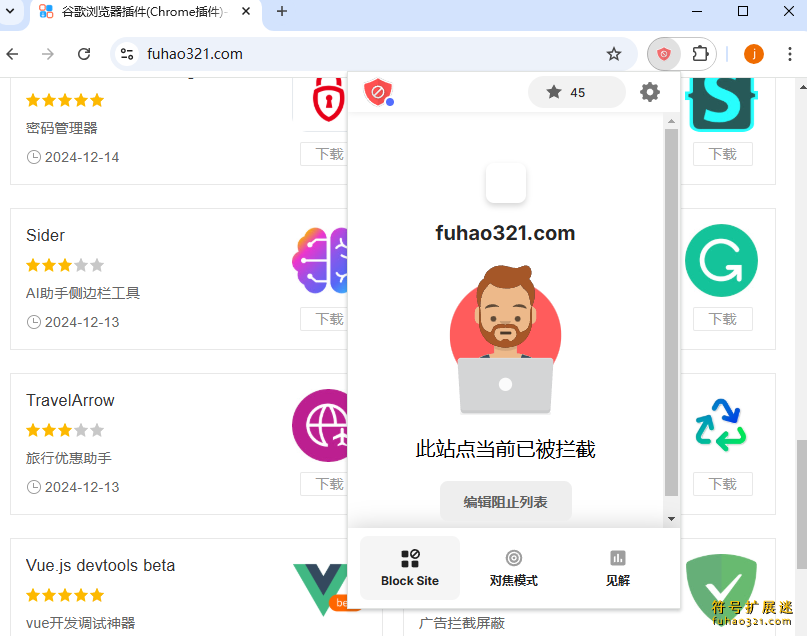Image resolution: width=807 pixels, height=636 pixels.
Task: Click the password manager padlock icon
Action: 328,99
